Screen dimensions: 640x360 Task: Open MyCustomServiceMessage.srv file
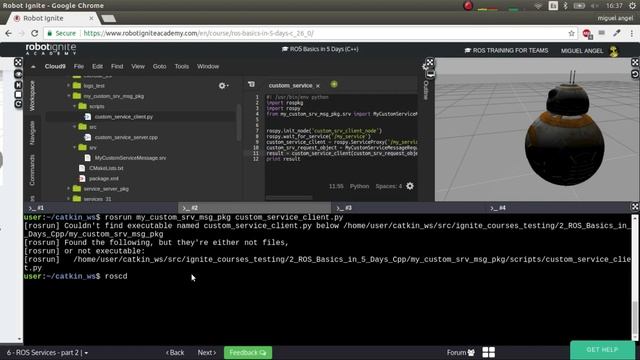coord(130,158)
